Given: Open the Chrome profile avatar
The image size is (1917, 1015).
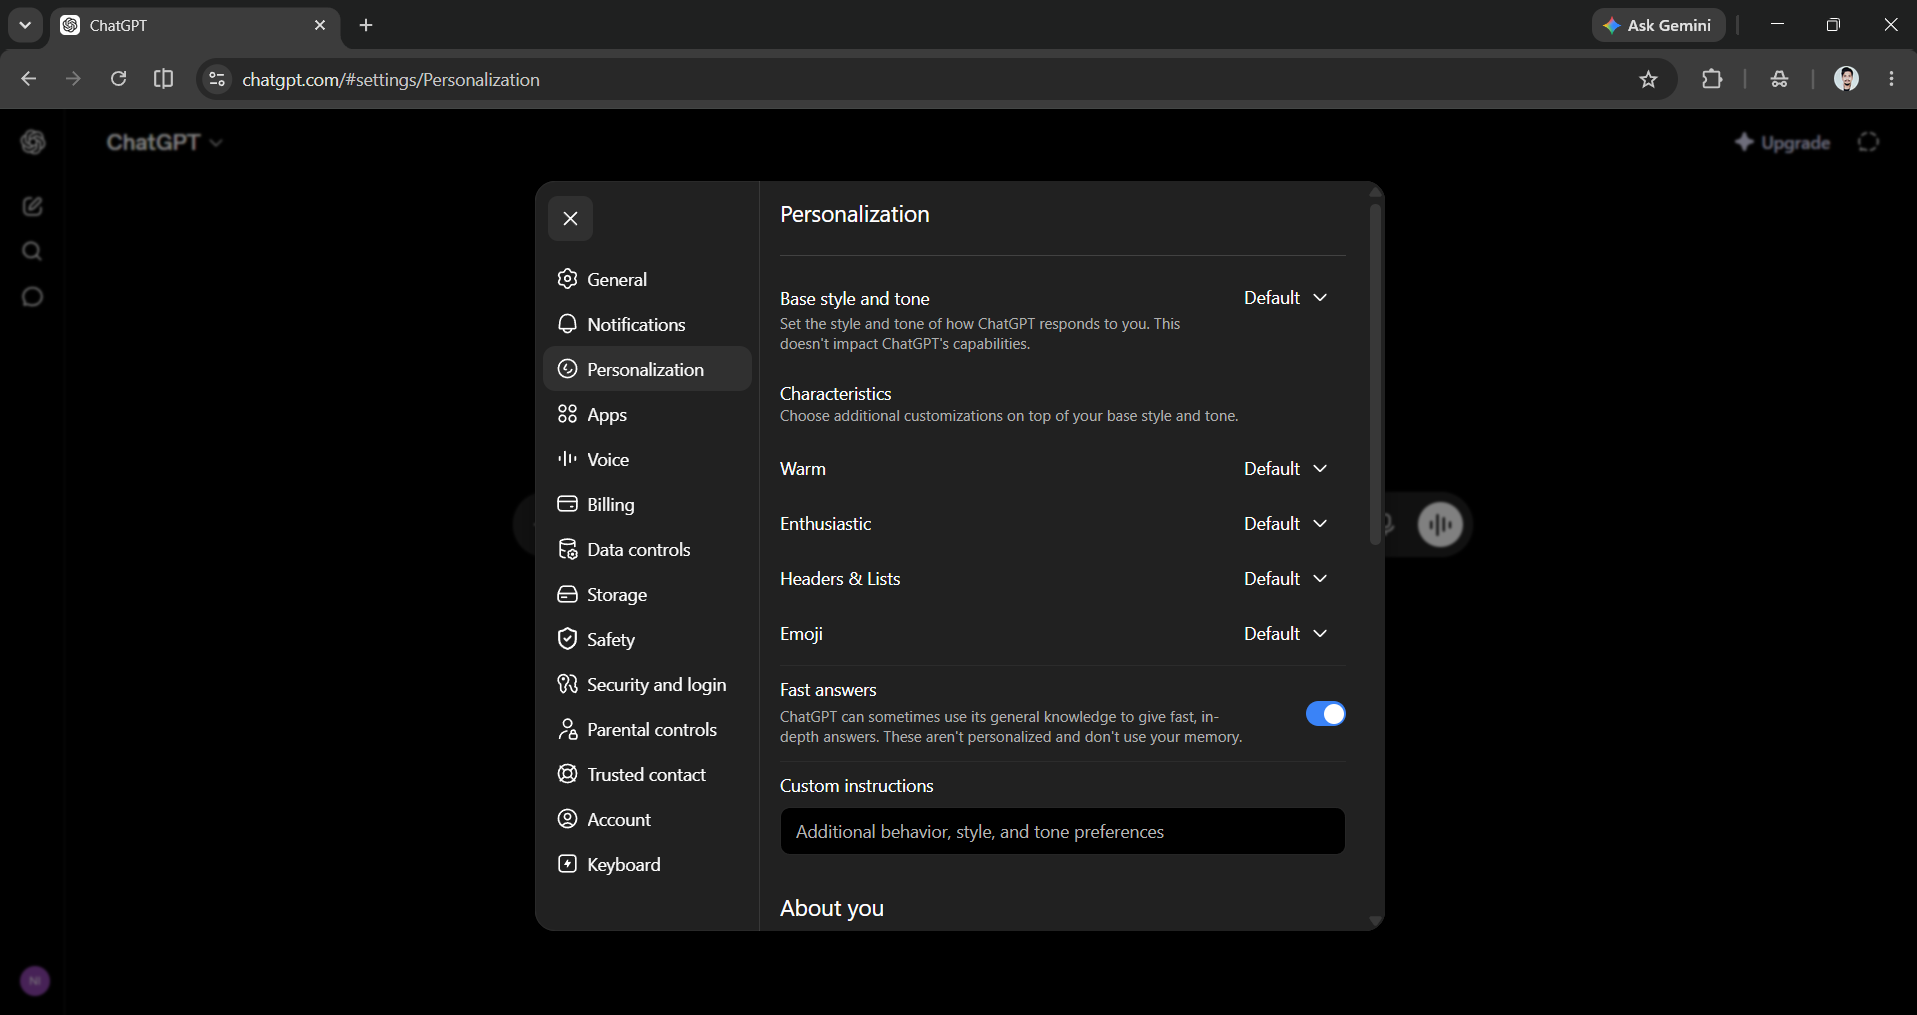Looking at the screenshot, I should pyautogui.click(x=1846, y=79).
